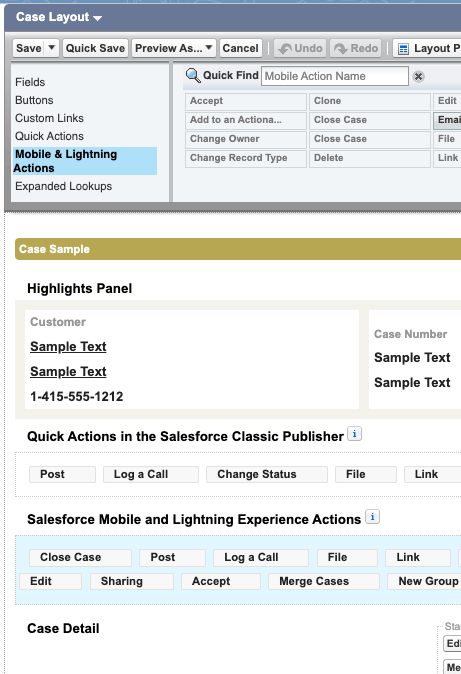Click the Undo arrow icon
461x674 pixels.
click(x=285, y=49)
